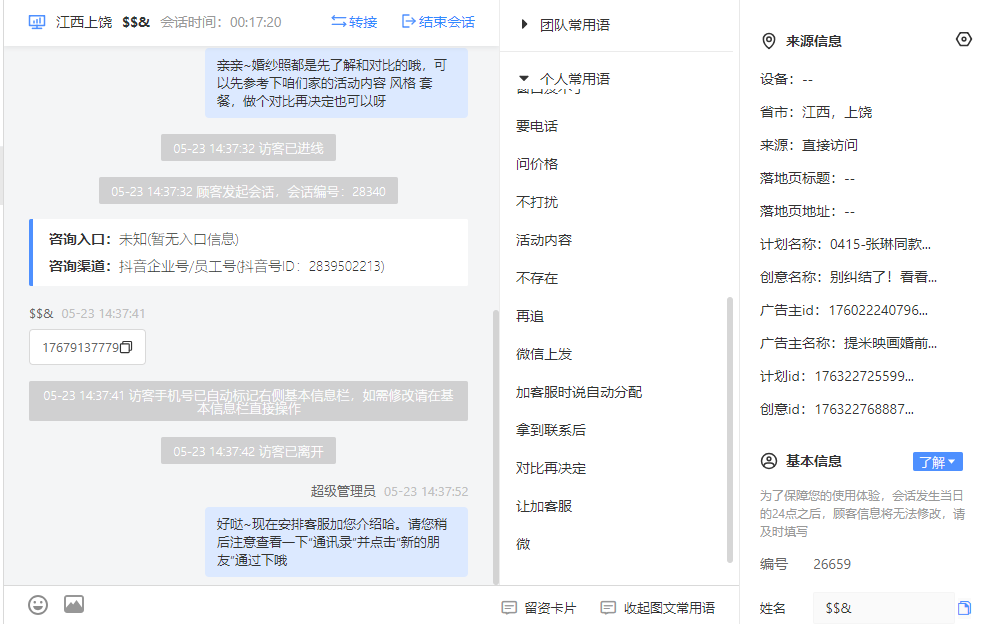Screen dimensions: 988x624
Task: Select the 要电话 quick phrase
Action: click(537, 126)
